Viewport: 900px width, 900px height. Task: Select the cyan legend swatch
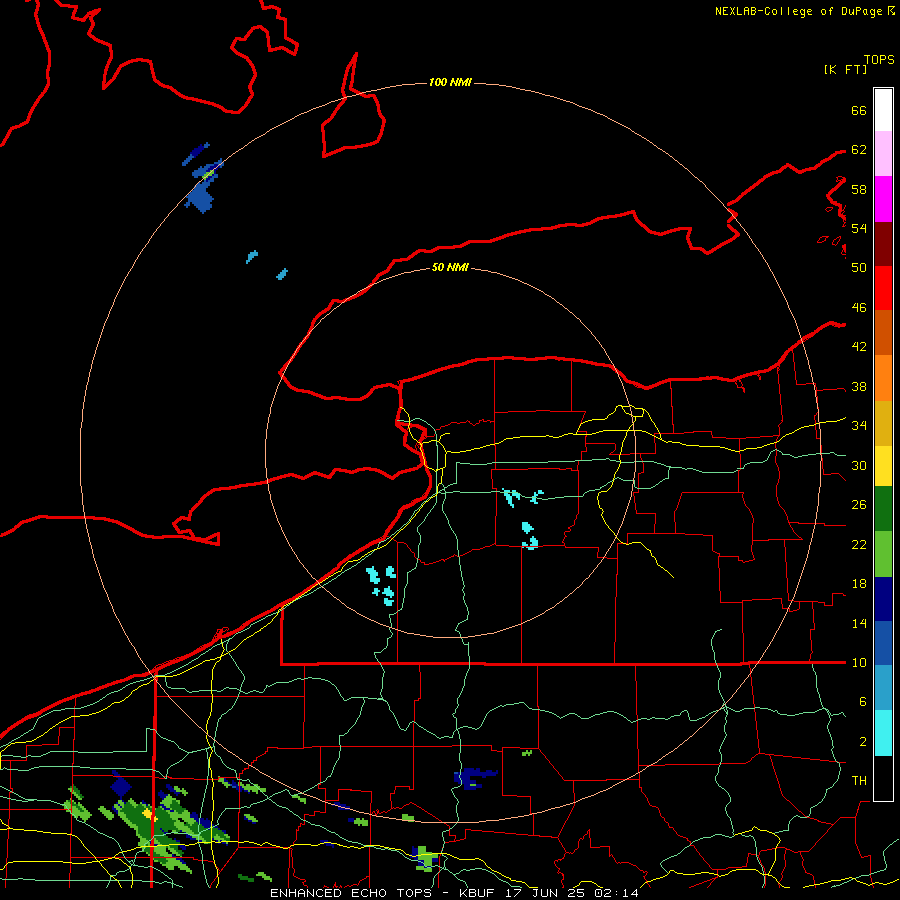(x=883, y=733)
